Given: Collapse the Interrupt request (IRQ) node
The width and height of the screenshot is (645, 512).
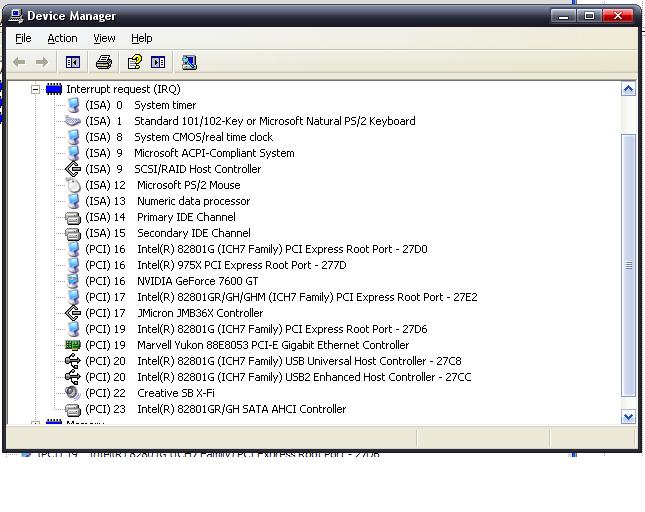Looking at the screenshot, I should pyautogui.click(x=35, y=89).
